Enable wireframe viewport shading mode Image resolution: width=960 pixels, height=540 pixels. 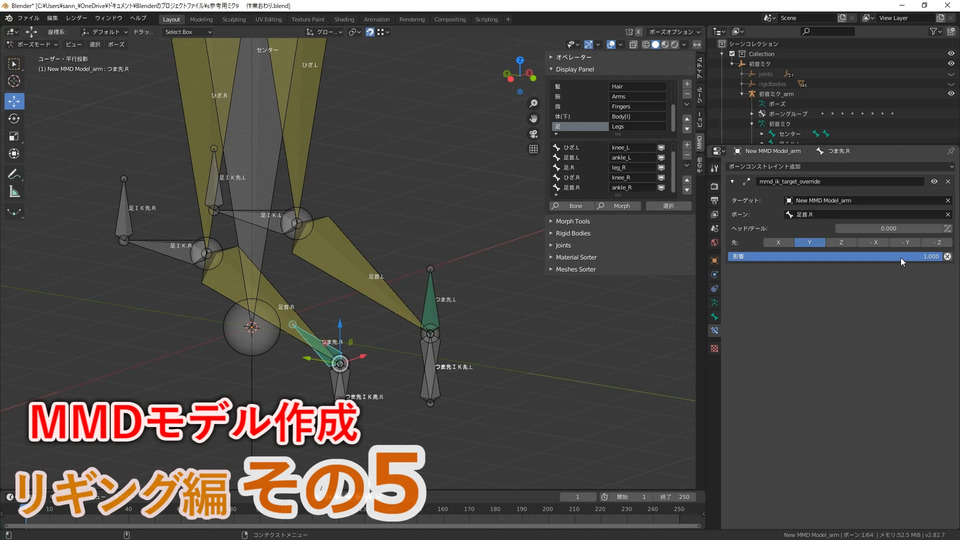(646, 44)
